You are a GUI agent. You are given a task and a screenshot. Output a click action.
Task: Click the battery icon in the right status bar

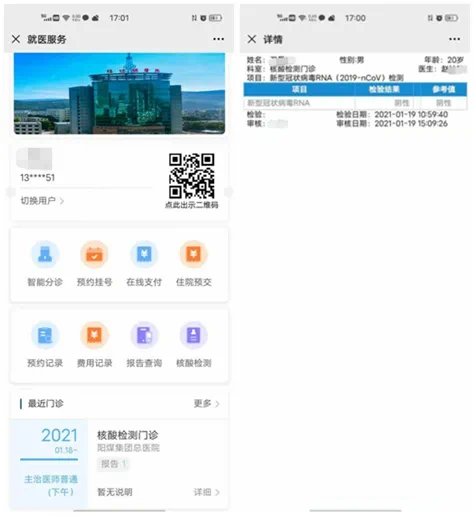point(451,18)
